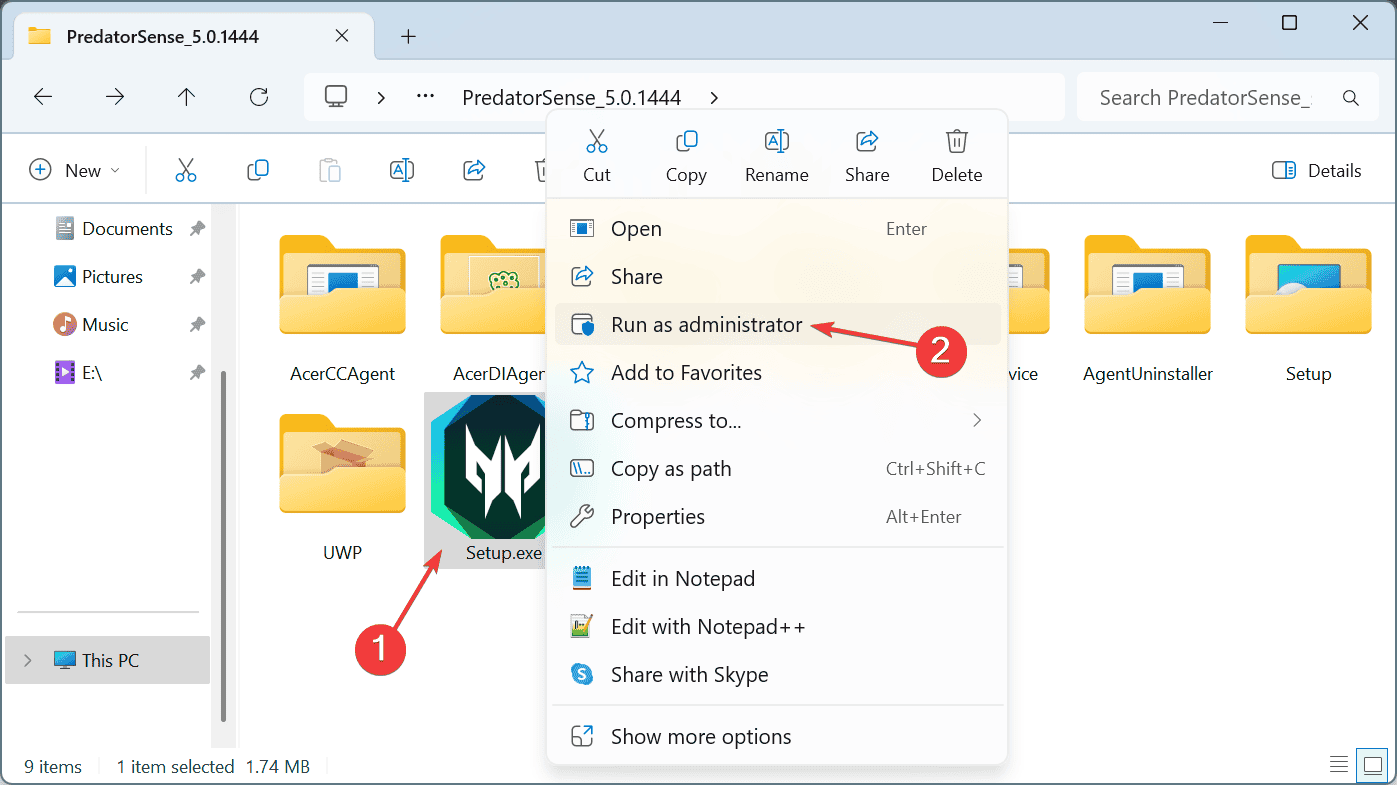Click the navigation pane scrollbar
The width and height of the screenshot is (1397, 785).
point(223,545)
